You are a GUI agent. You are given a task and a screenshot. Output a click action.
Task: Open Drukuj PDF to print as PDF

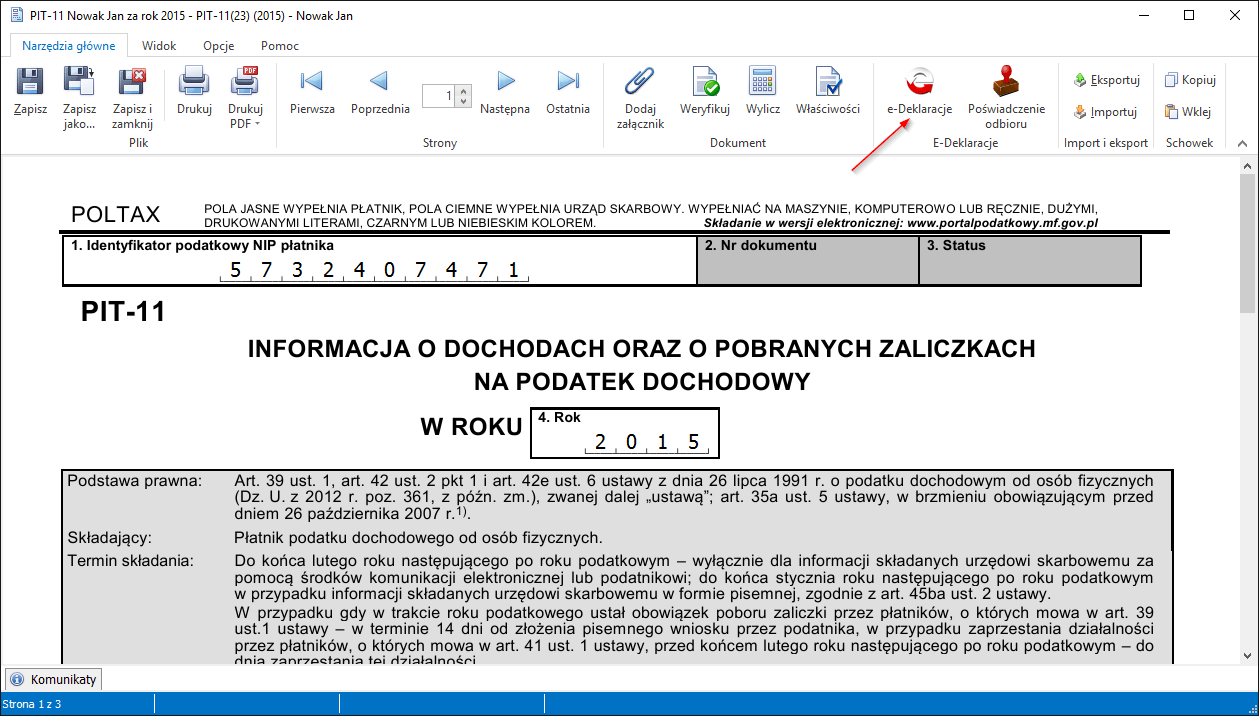click(x=244, y=90)
